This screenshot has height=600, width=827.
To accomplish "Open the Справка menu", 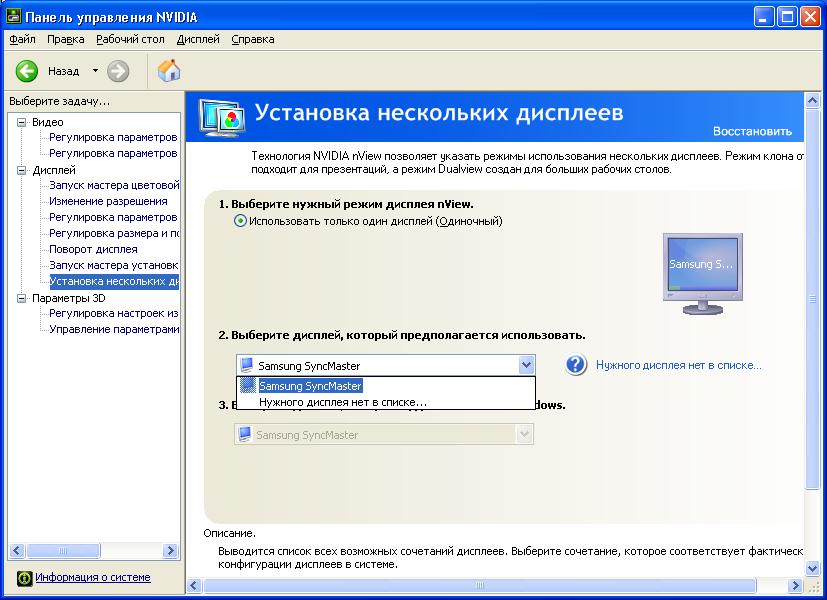I will (253, 39).
